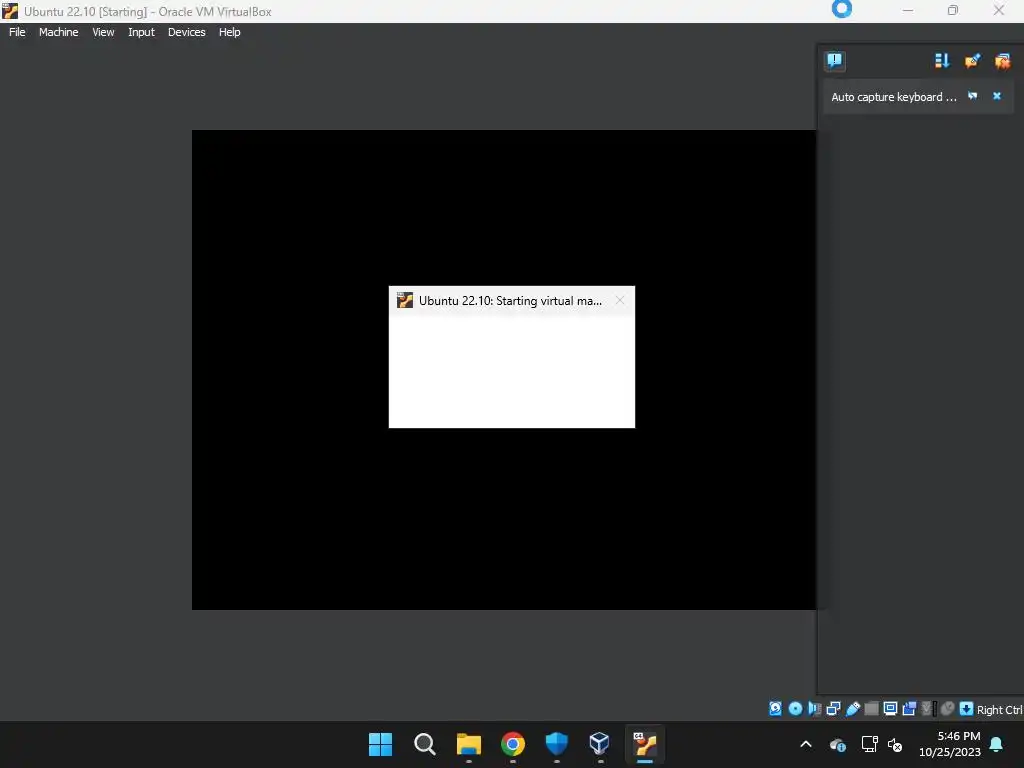Viewport: 1024px width, 768px height.
Task: Open the Machine menu
Action: pyautogui.click(x=58, y=32)
